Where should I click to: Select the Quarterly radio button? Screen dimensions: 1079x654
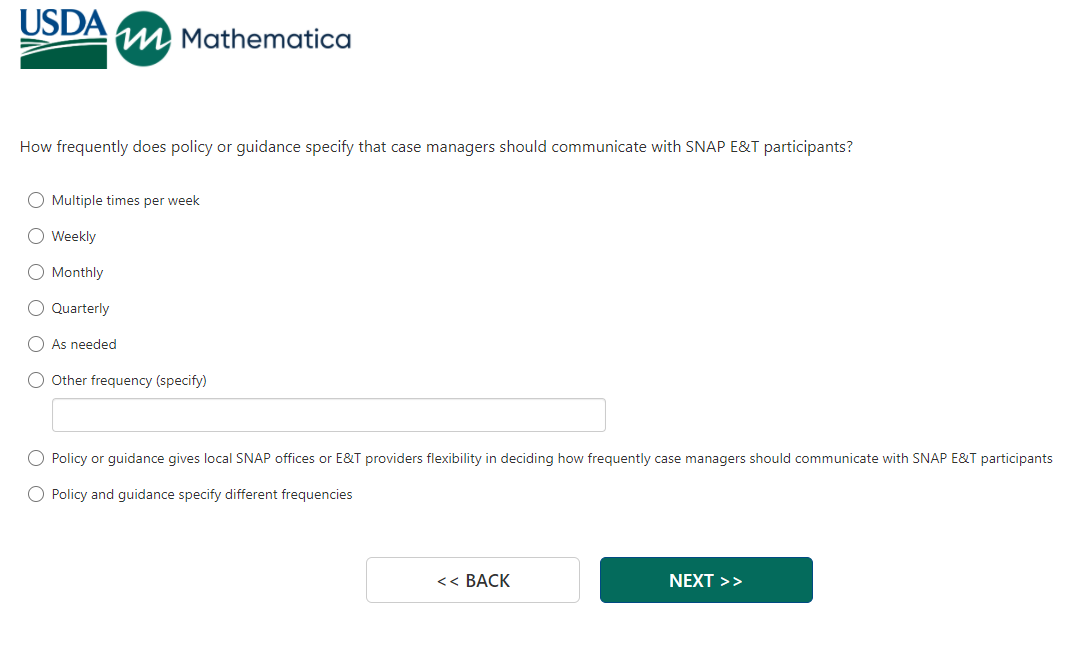pos(36,308)
